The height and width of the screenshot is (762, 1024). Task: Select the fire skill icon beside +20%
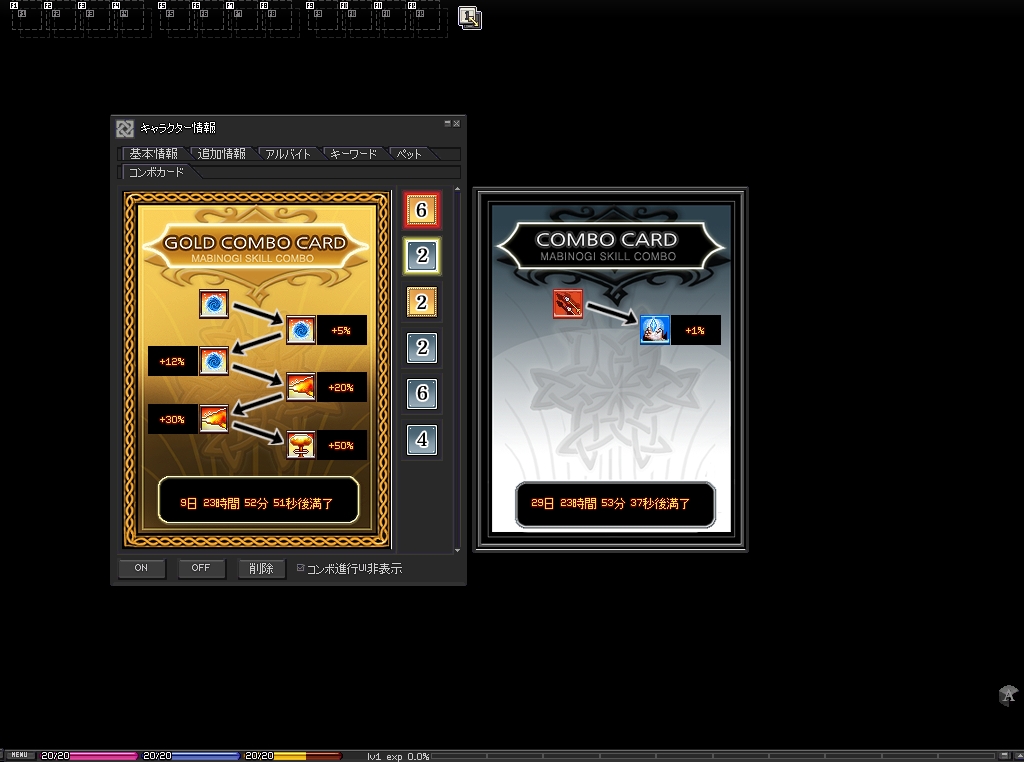pyautogui.click(x=301, y=387)
